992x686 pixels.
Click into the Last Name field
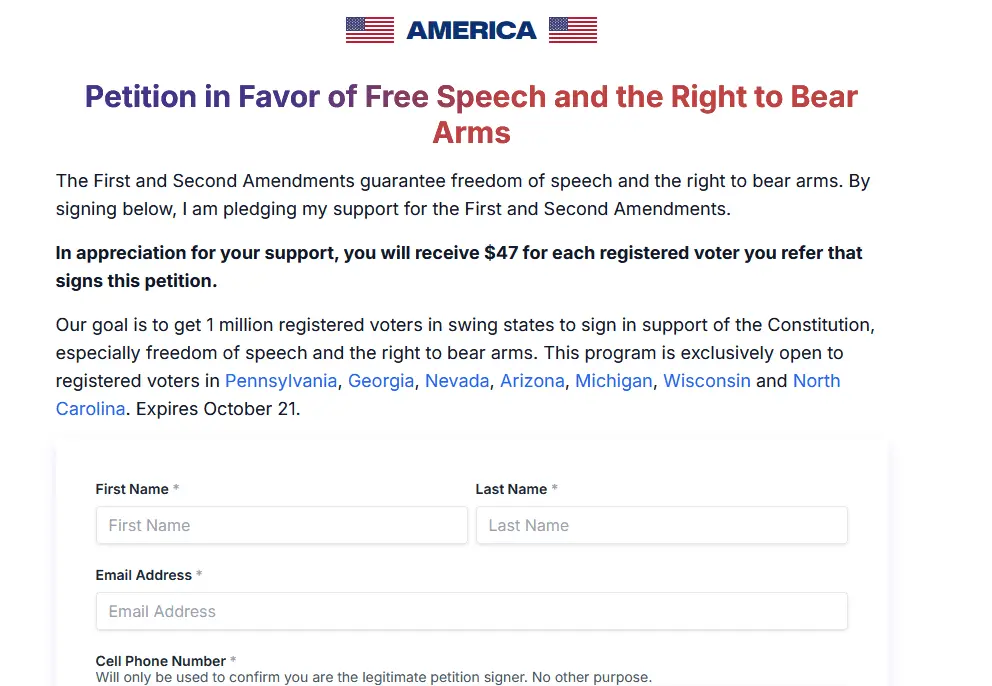(661, 525)
